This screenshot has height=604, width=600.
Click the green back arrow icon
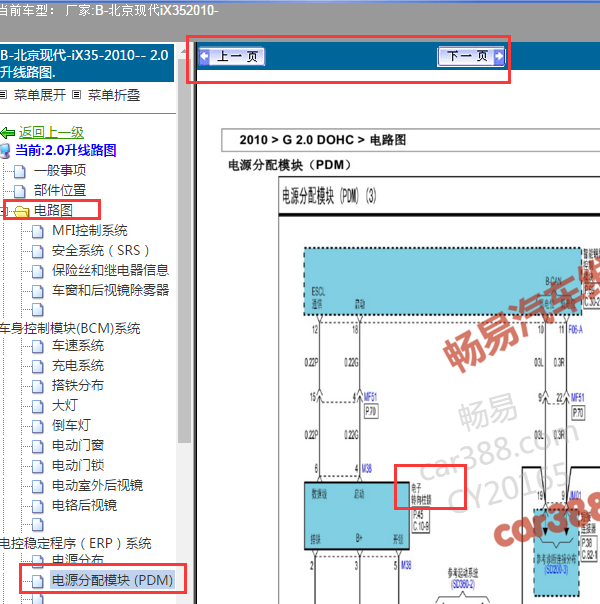tap(8, 133)
